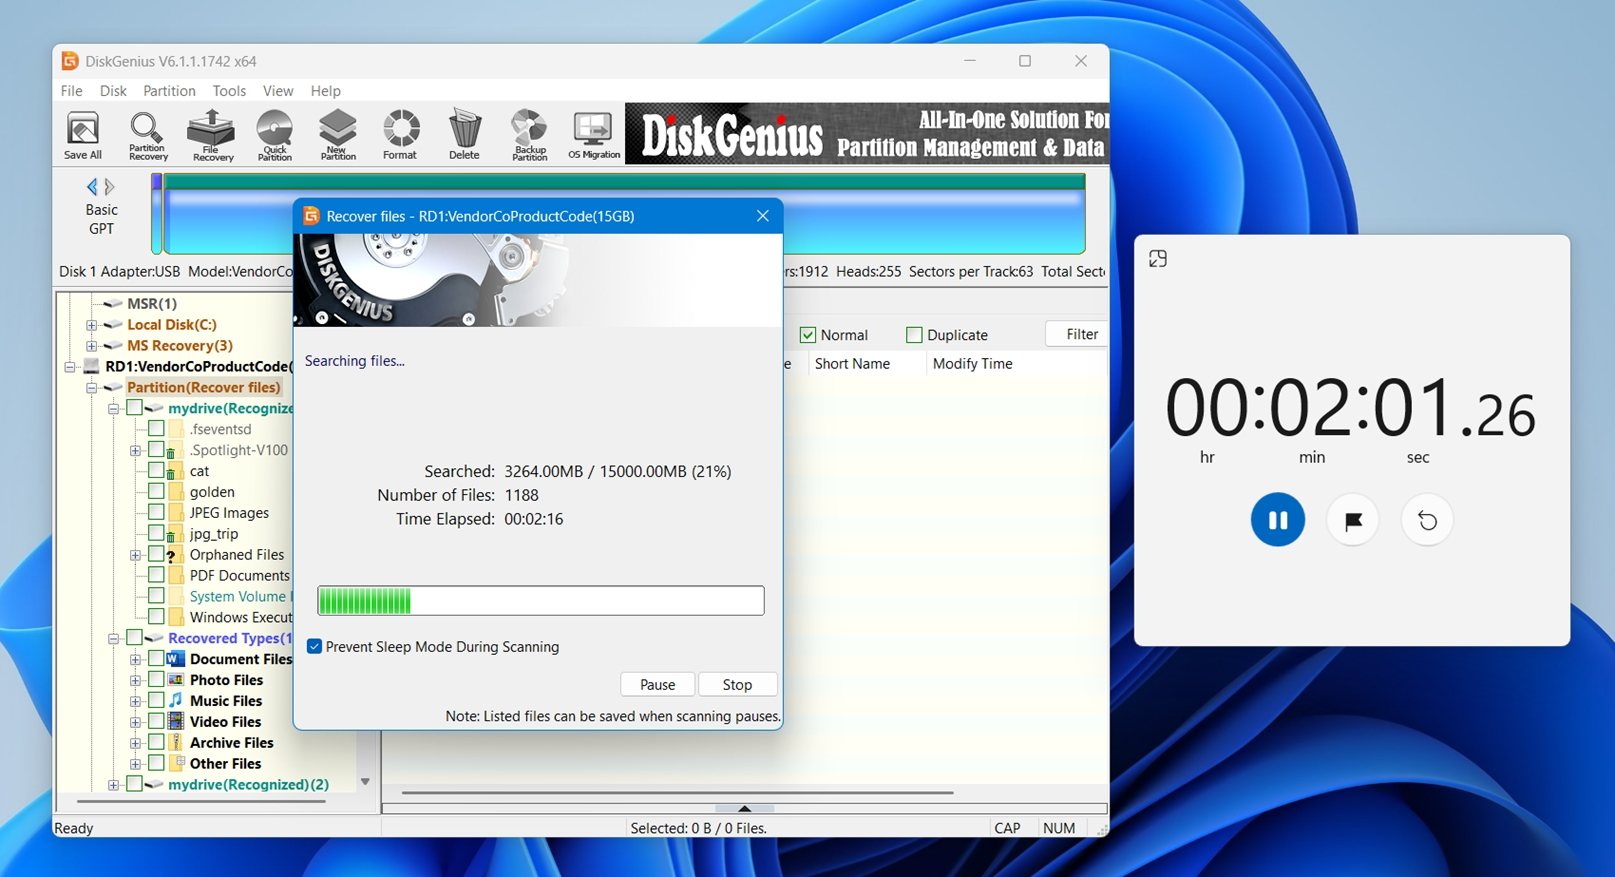Image resolution: width=1615 pixels, height=877 pixels.
Task: Pause the file scan
Action: tap(658, 685)
